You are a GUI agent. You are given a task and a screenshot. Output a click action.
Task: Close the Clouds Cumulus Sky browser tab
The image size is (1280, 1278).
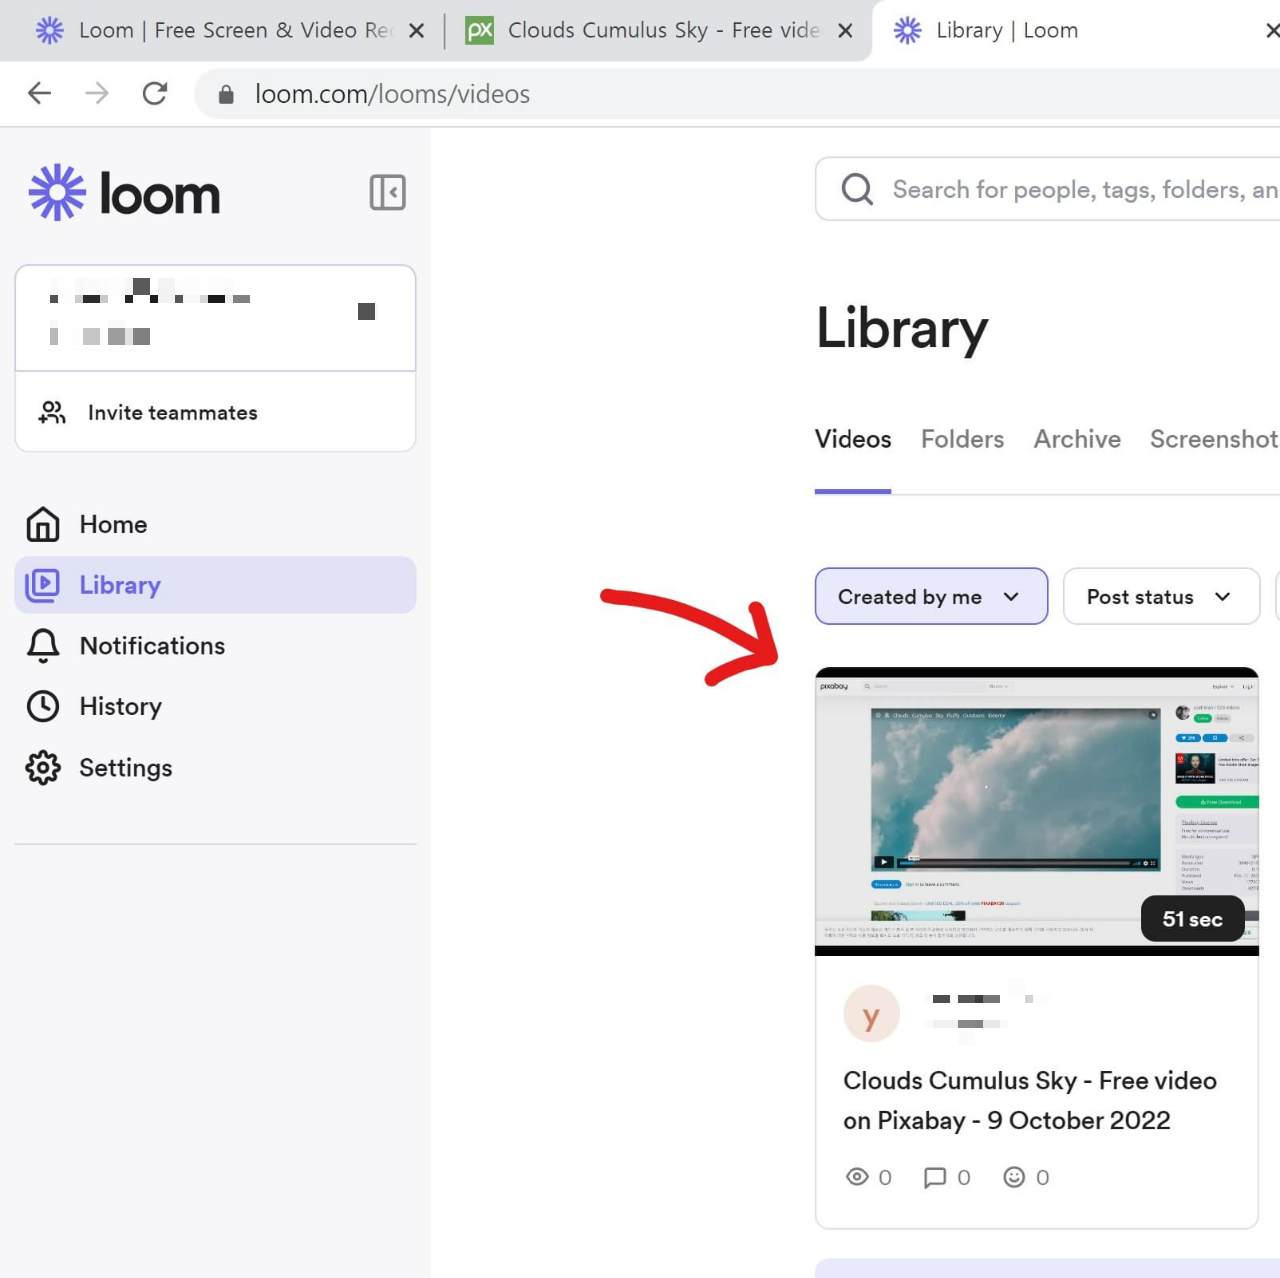[845, 31]
